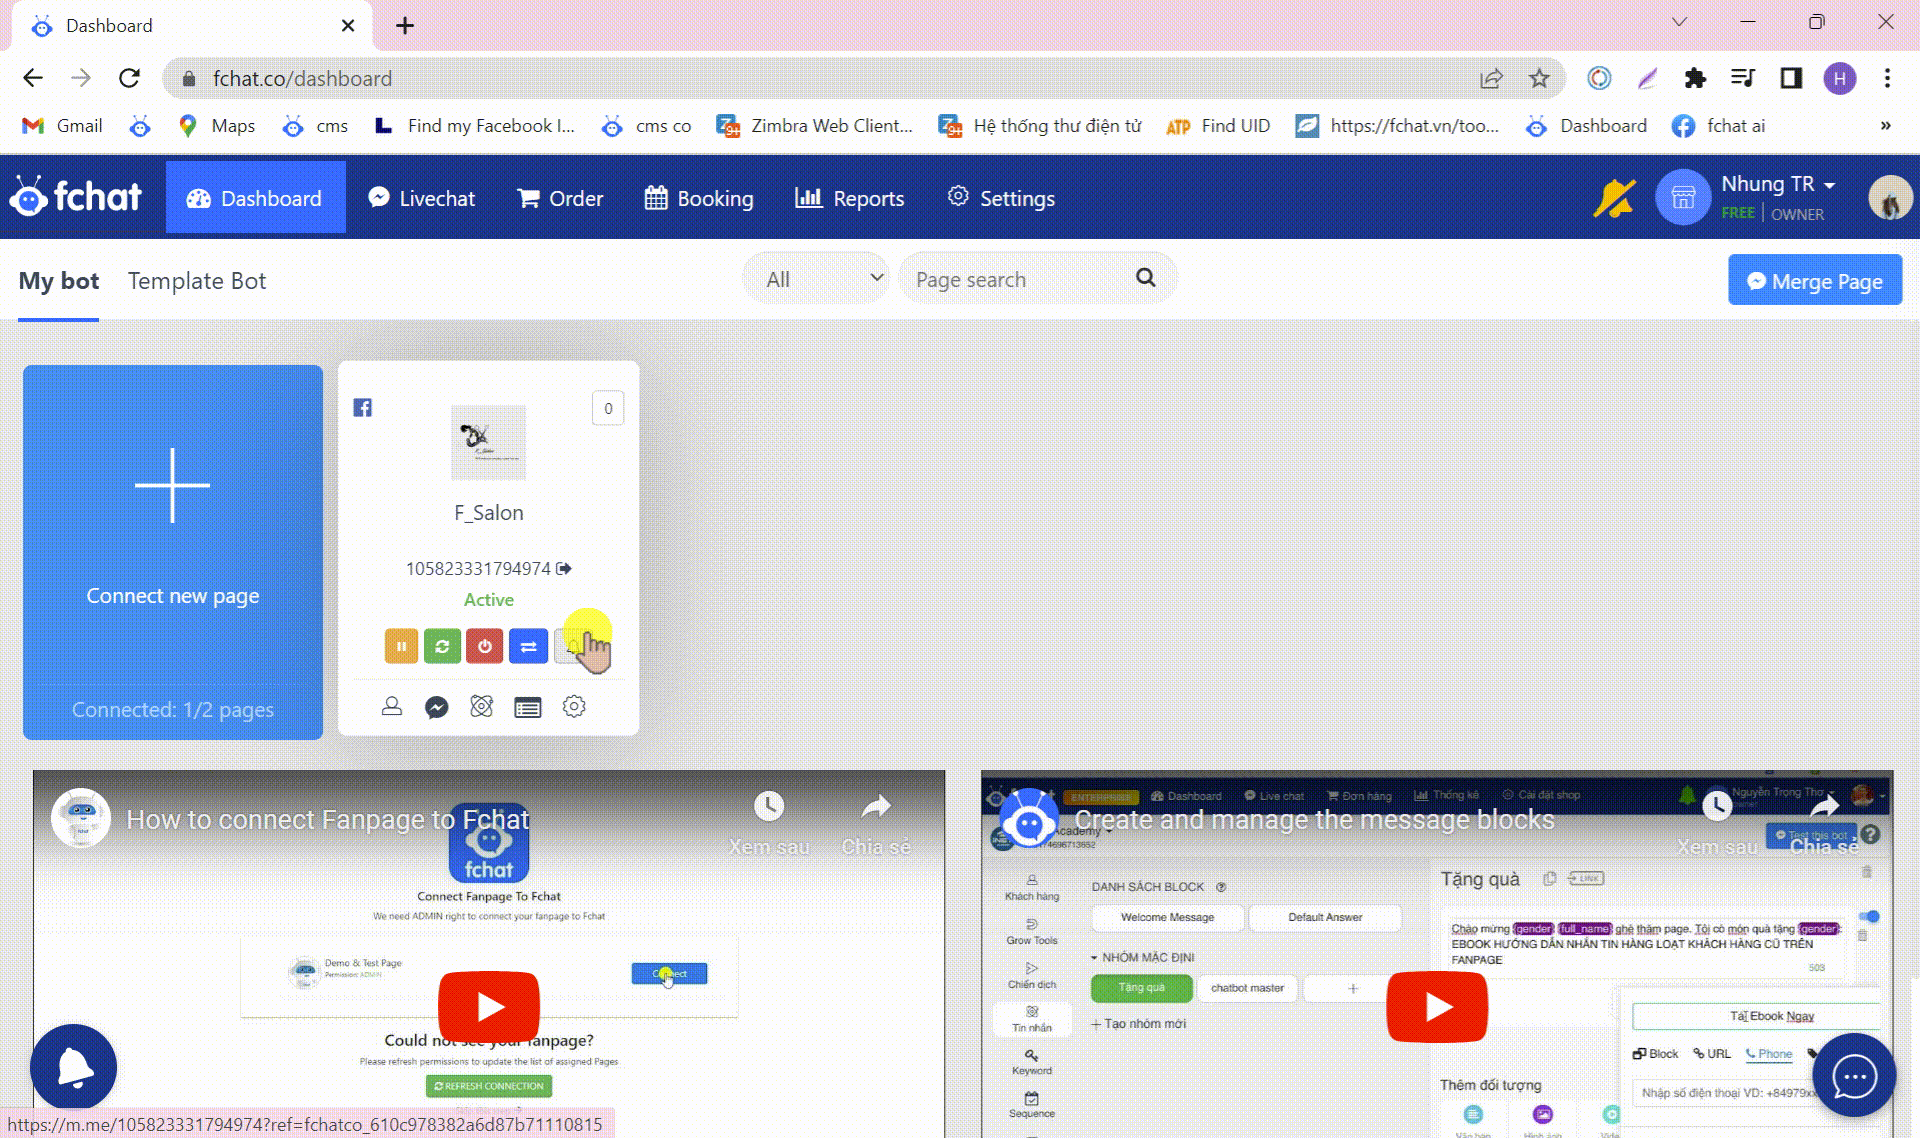The image size is (1920, 1138).
Task: Open the Chrome three-dot menu
Action: 1887,78
